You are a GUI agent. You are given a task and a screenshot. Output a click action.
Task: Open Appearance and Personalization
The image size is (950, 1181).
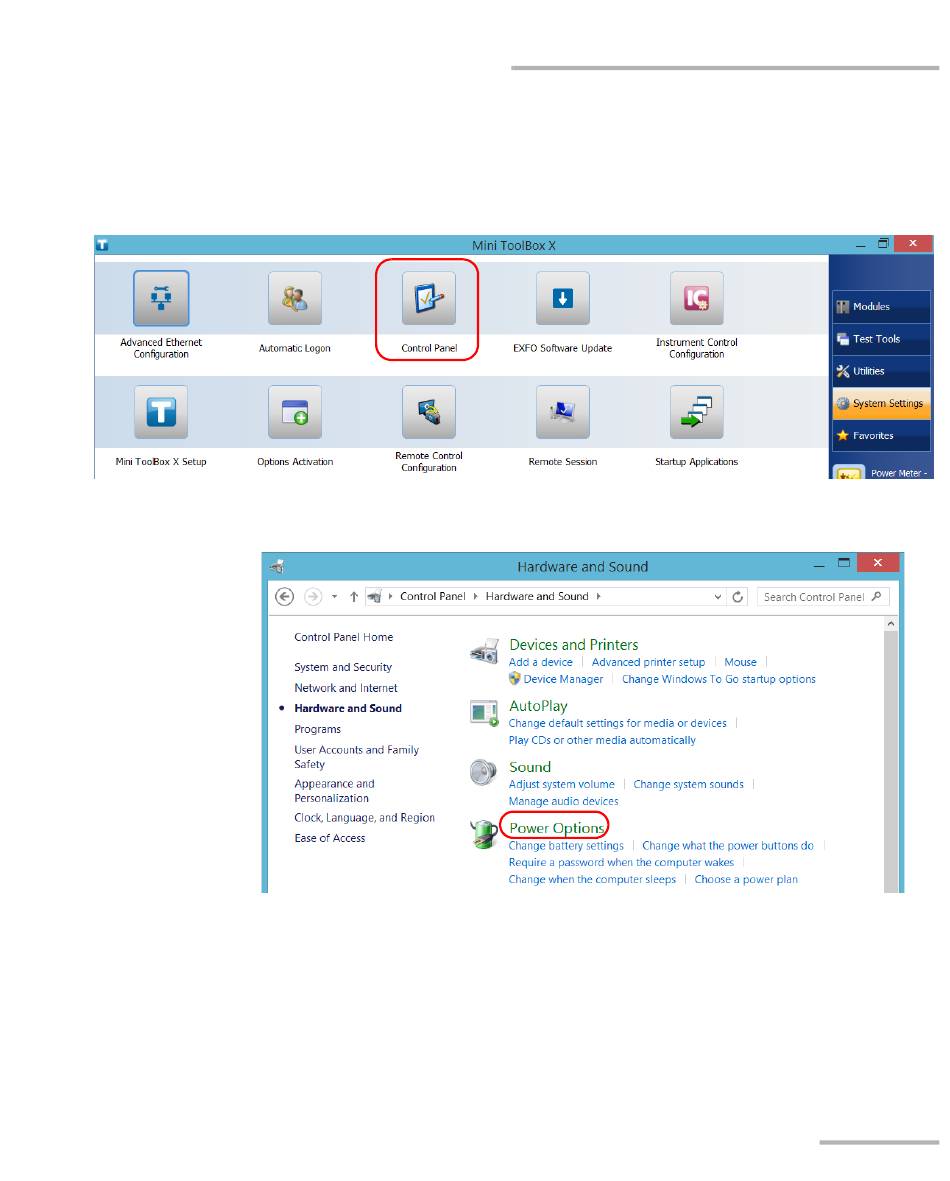coord(334,791)
